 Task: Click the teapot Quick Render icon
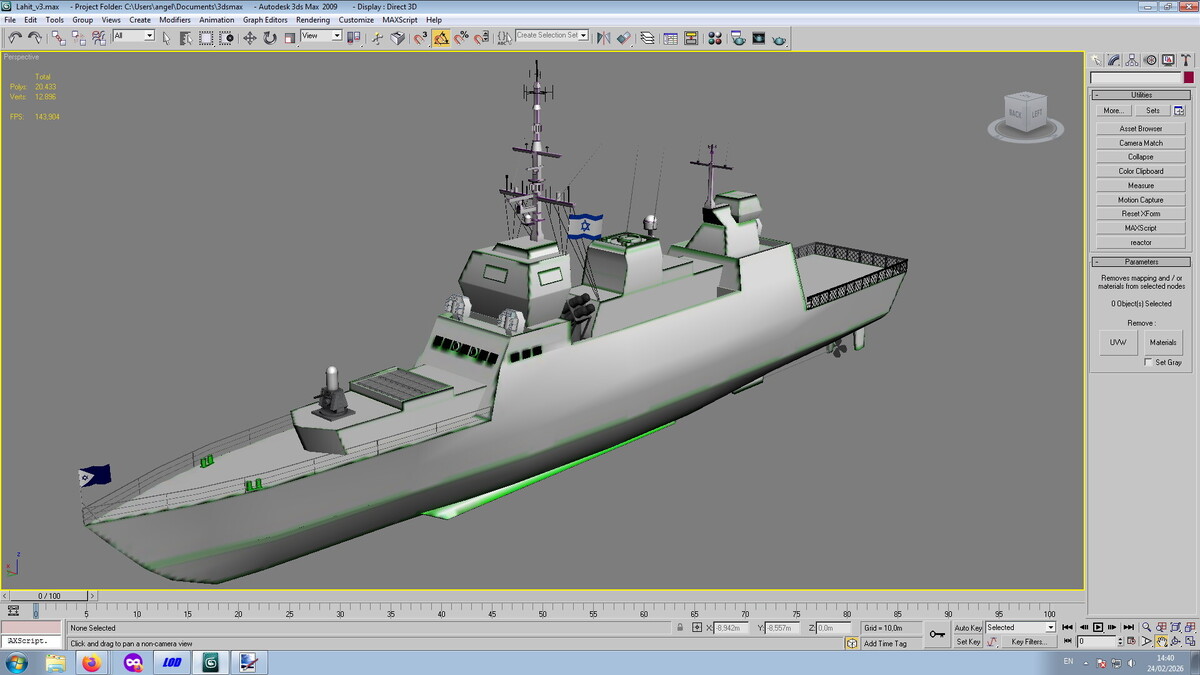pos(779,38)
